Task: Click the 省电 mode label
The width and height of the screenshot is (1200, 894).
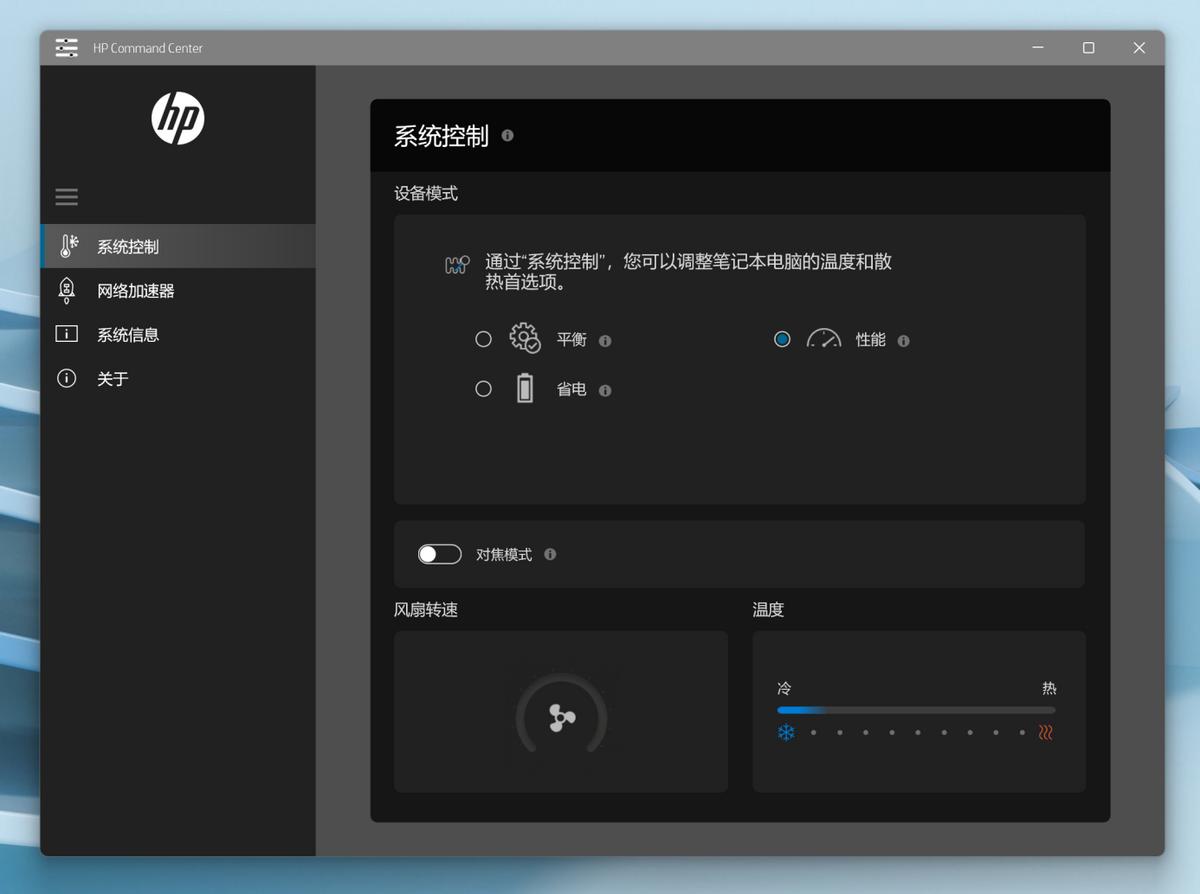Action: tap(572, 390)
